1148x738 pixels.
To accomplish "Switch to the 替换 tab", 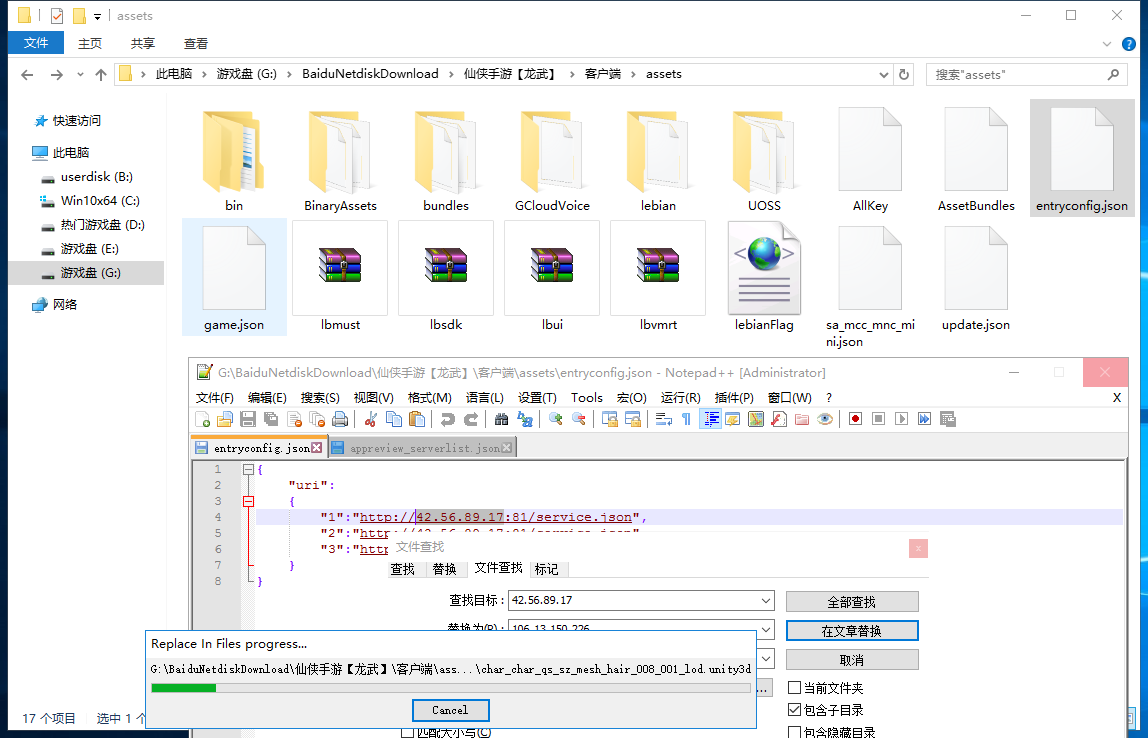I will coord(444,569).
